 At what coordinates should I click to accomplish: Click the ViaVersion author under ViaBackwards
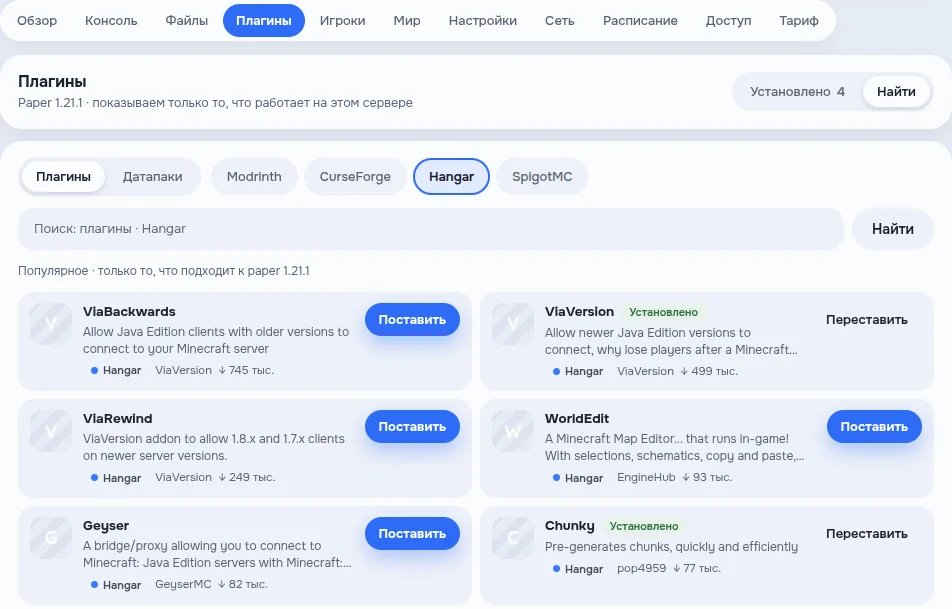point(183,370)
